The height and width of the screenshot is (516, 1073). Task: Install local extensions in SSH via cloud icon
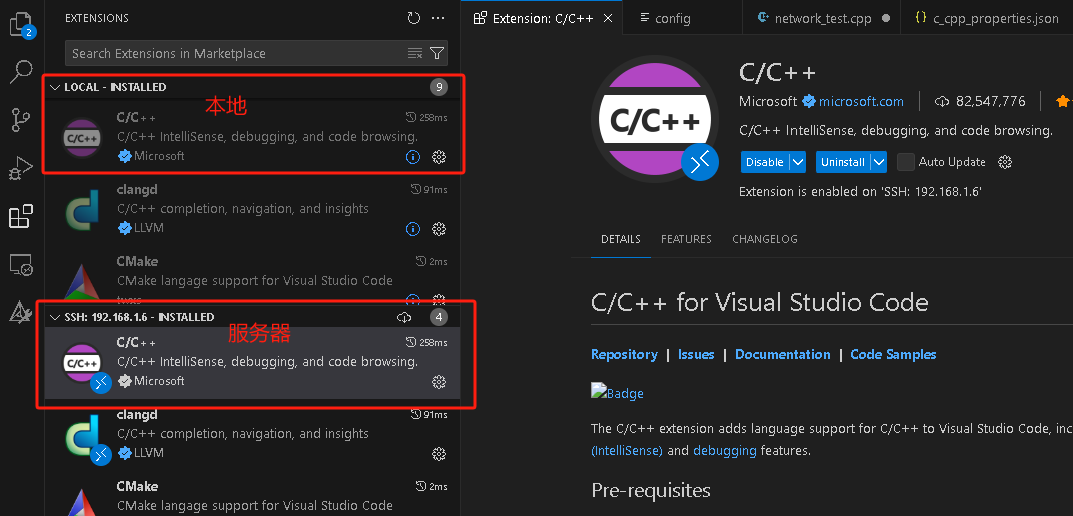pyautogui.click(x=404, y=317)
